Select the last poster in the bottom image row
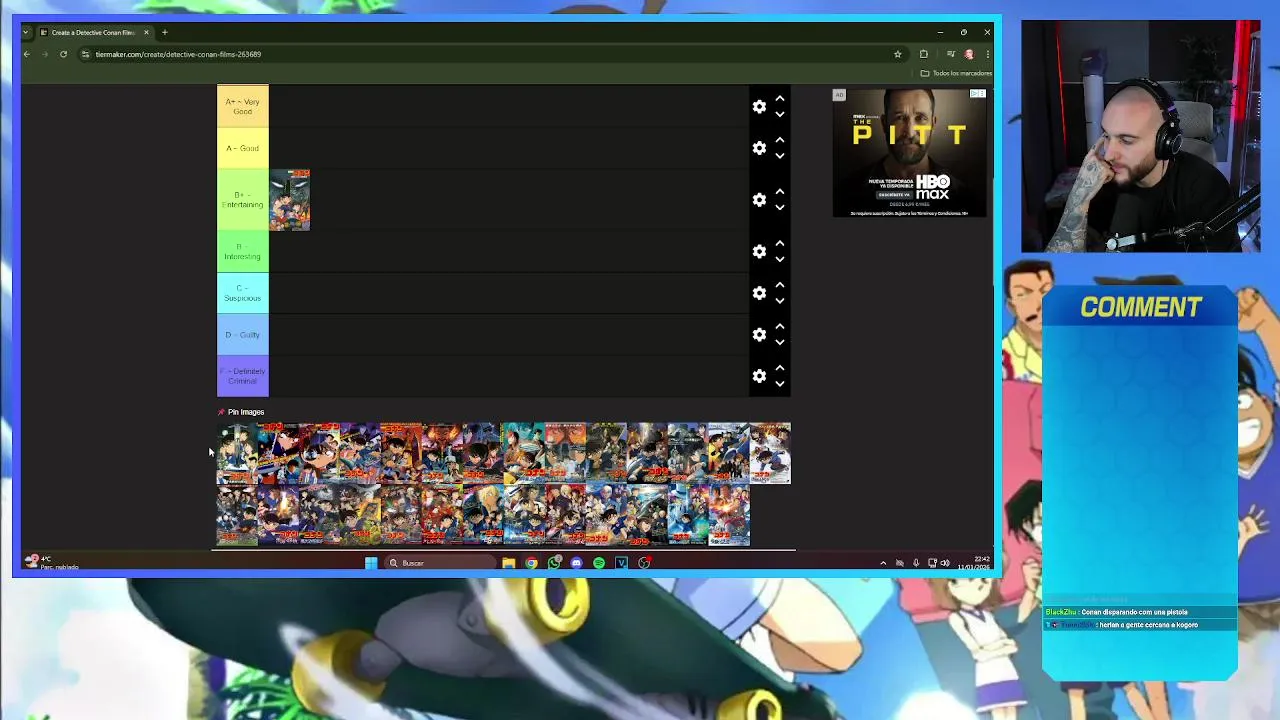 coord(729,515)
